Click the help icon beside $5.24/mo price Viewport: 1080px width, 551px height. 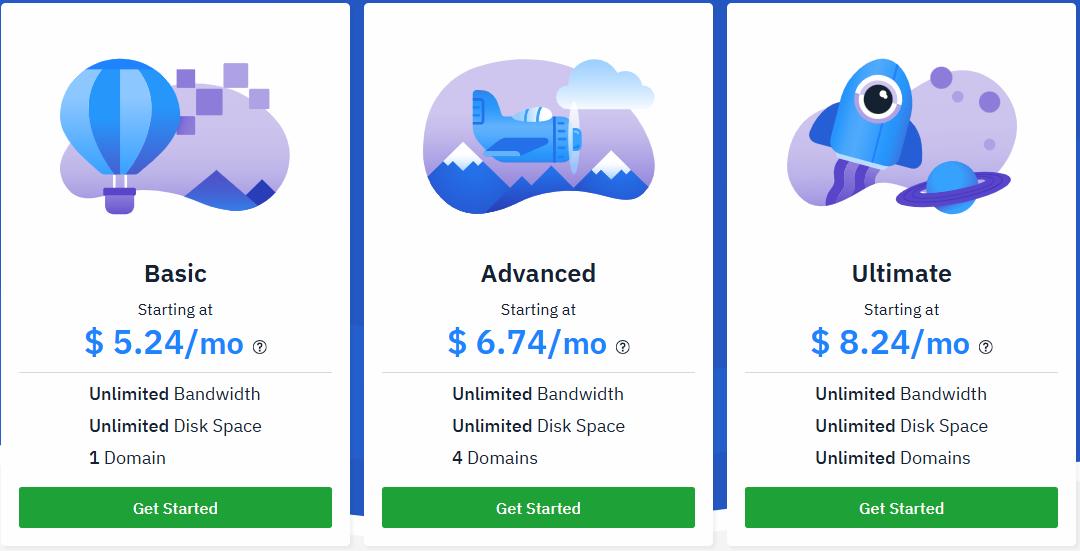260,347
